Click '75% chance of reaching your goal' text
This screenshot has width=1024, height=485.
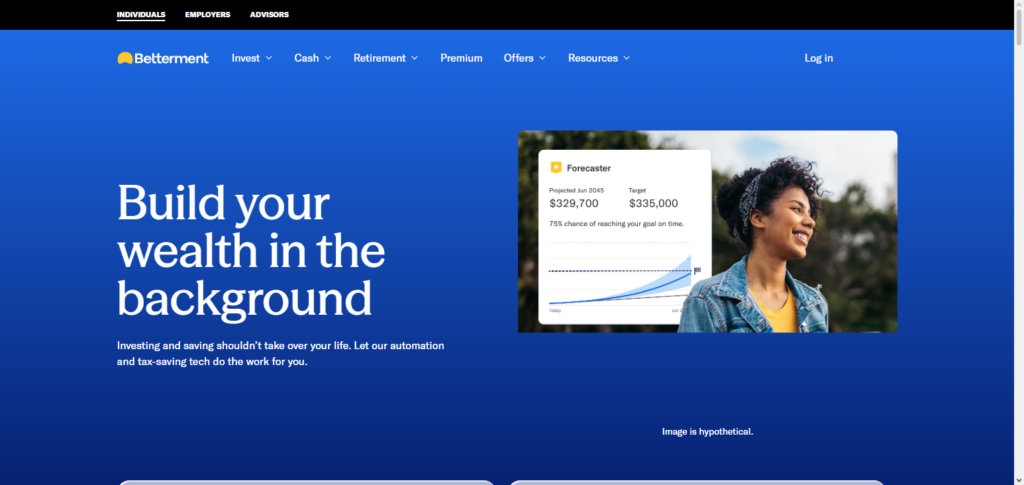point(616,224)
